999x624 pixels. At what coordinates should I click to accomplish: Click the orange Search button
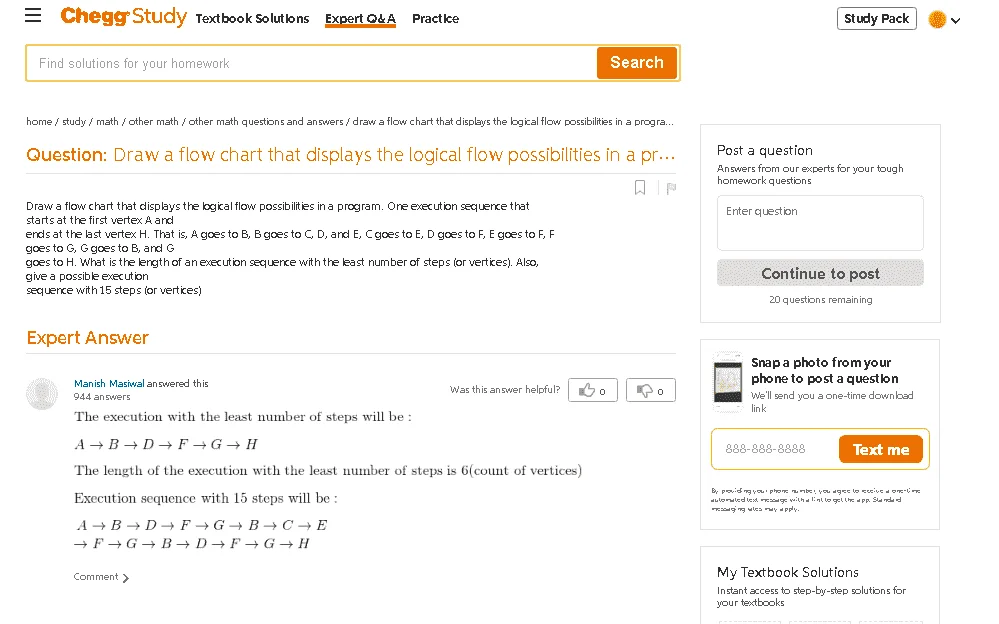(x=636, y=62)
